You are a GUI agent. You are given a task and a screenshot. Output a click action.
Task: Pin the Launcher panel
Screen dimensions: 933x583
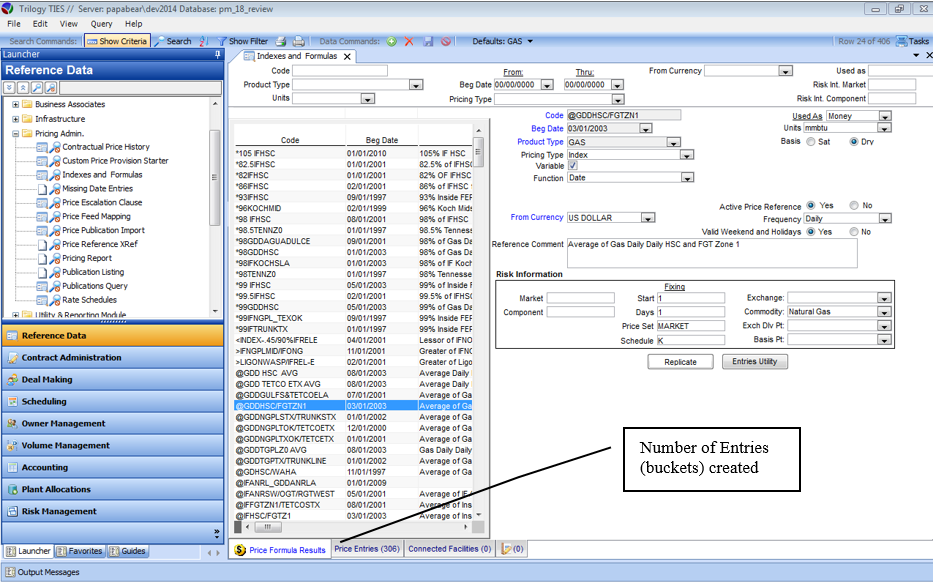(218, 55)
